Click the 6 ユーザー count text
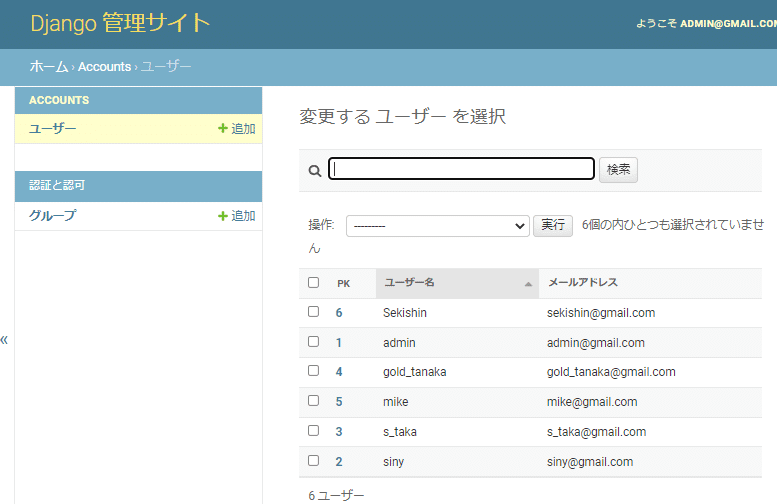The width and height of the screenshot is (777, 504). (x=336, y=496)
